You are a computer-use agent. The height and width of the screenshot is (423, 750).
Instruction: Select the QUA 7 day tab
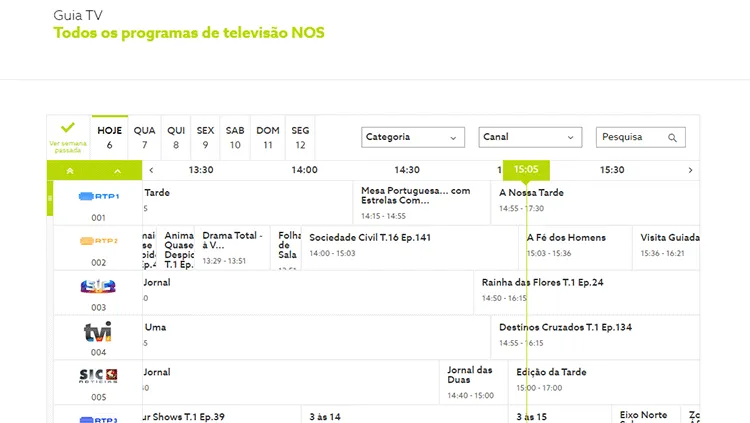click(144, 137)
